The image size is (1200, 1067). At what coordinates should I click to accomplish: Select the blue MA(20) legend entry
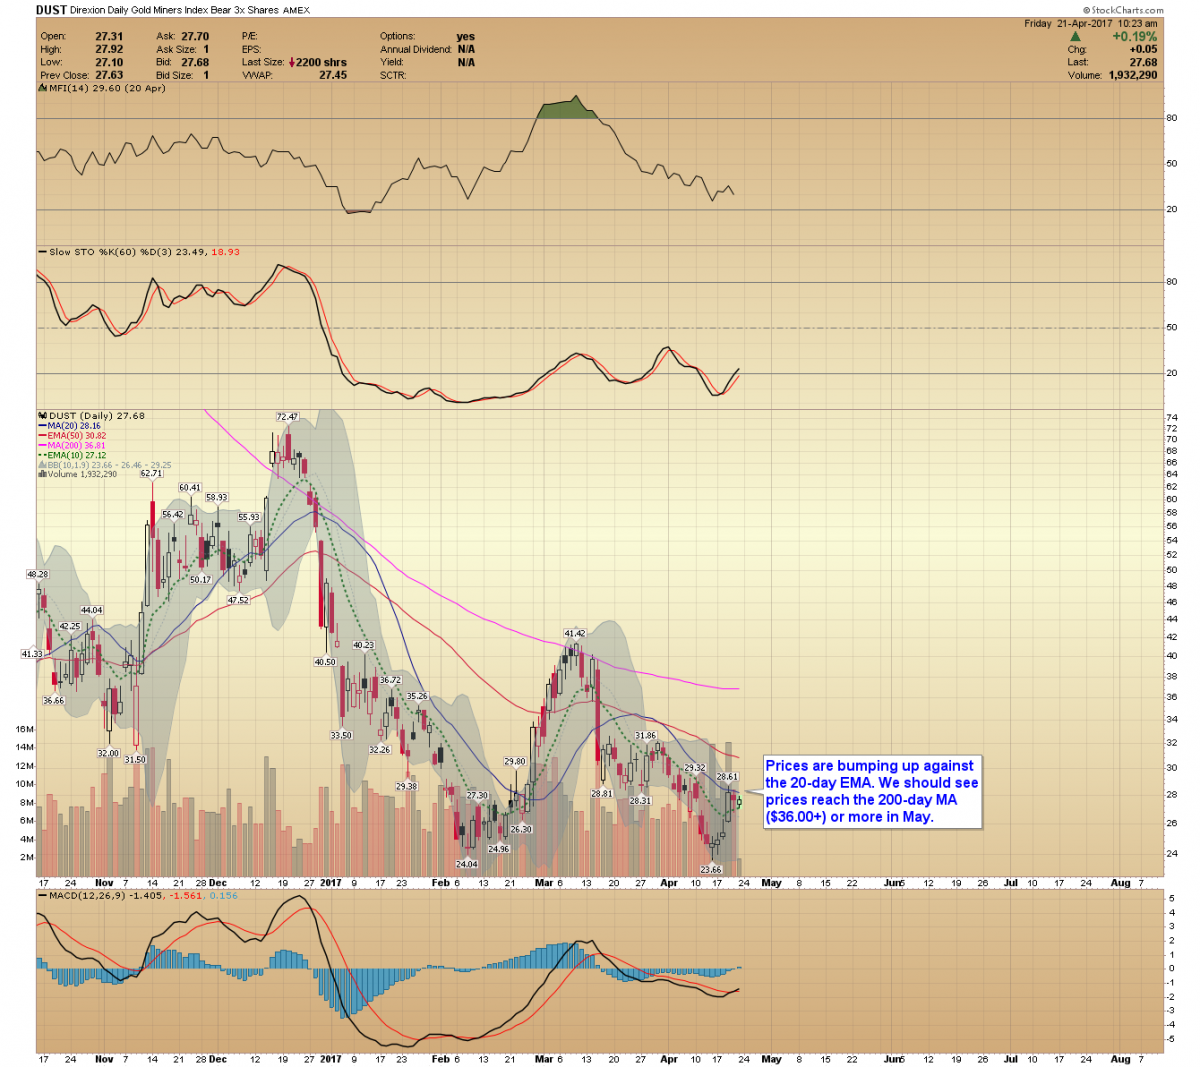tap(76, 426)
